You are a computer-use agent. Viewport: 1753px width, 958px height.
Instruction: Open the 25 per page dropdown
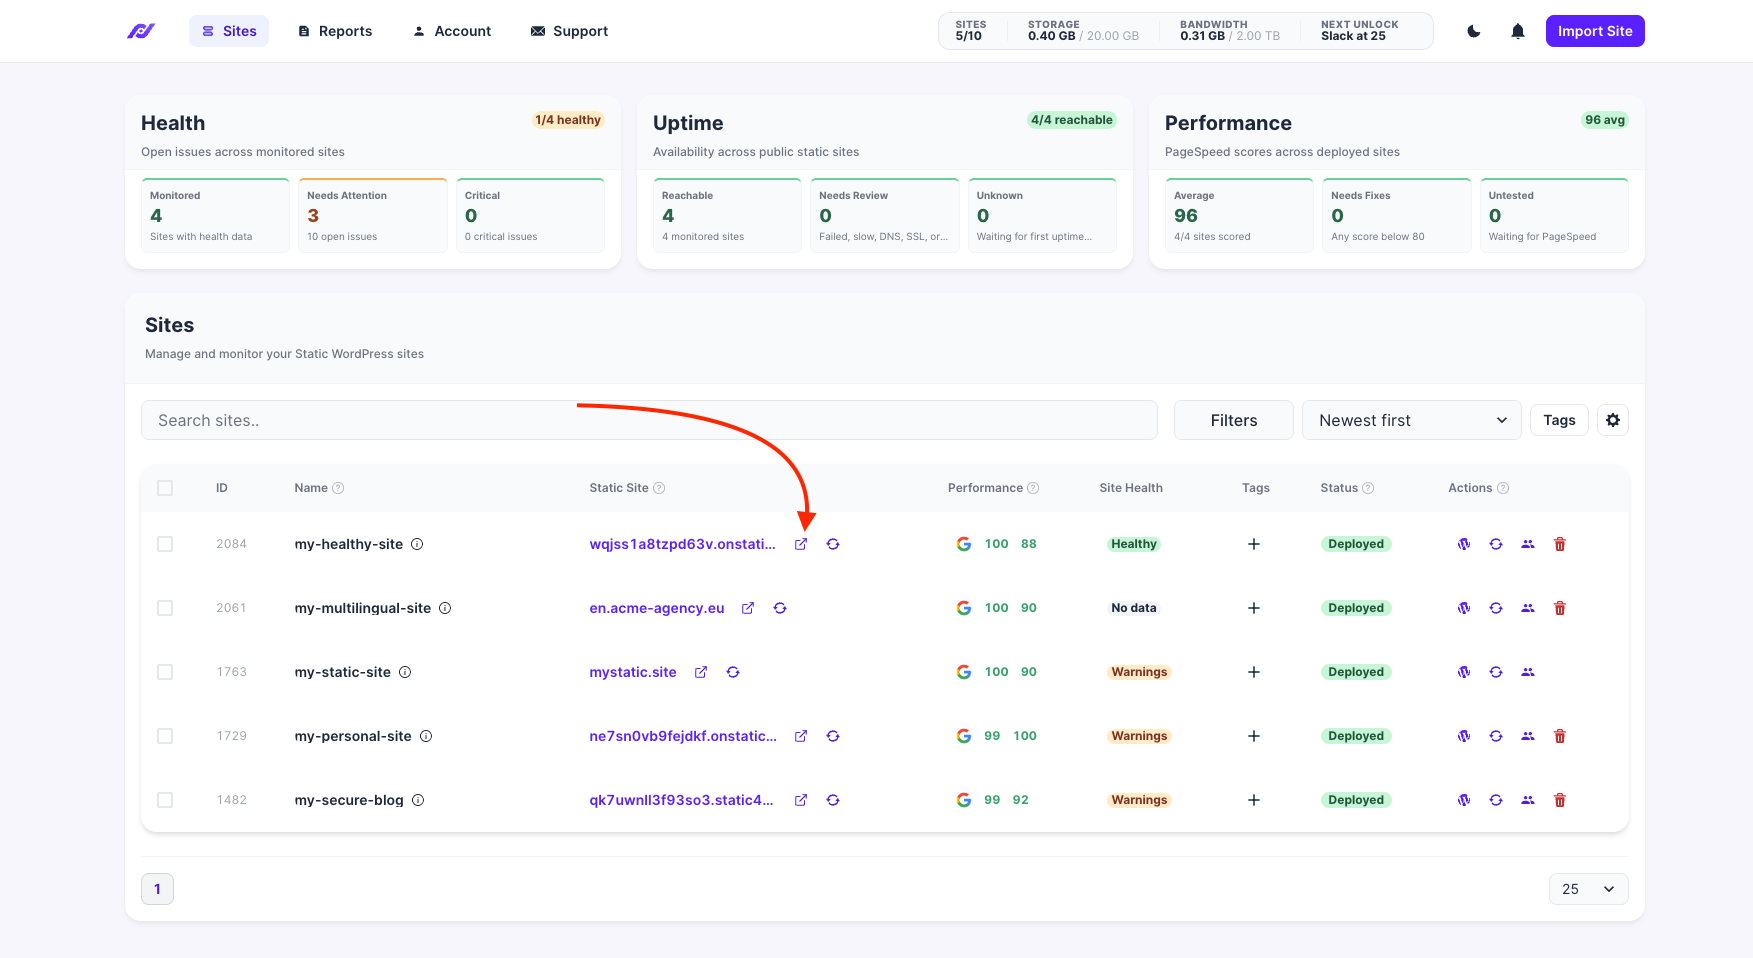point(1588,889)
